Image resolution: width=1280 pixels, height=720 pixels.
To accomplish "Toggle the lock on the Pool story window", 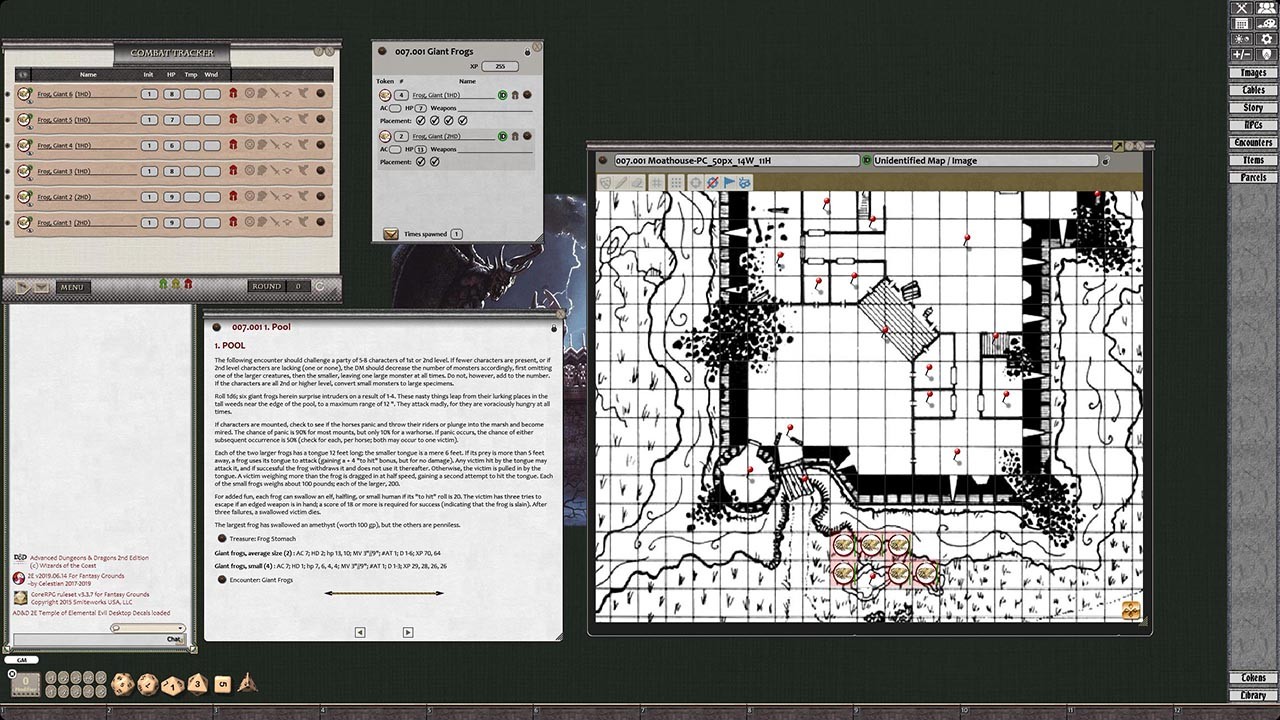I will 555,326.
